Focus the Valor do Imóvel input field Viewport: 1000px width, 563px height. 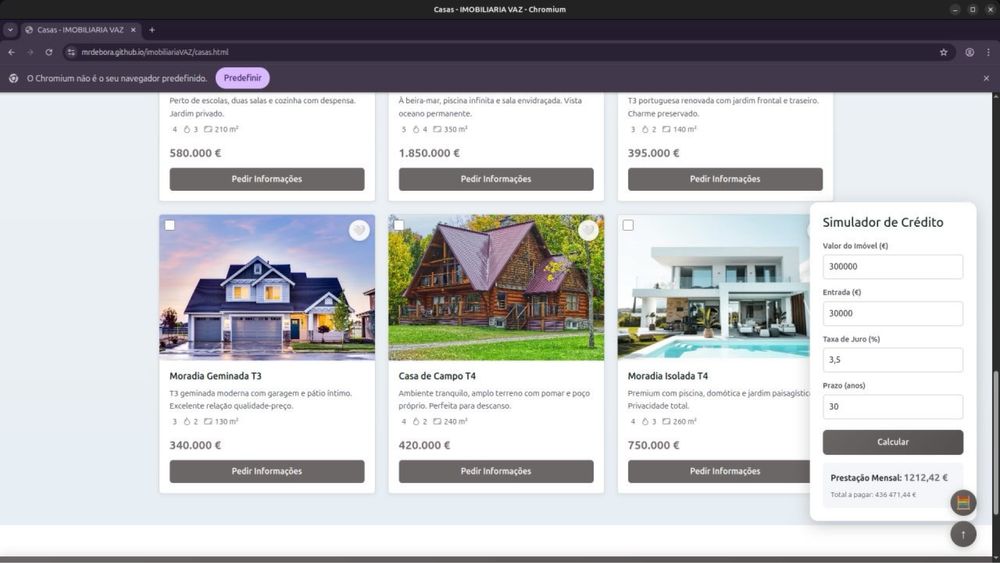tap(893, 267)
